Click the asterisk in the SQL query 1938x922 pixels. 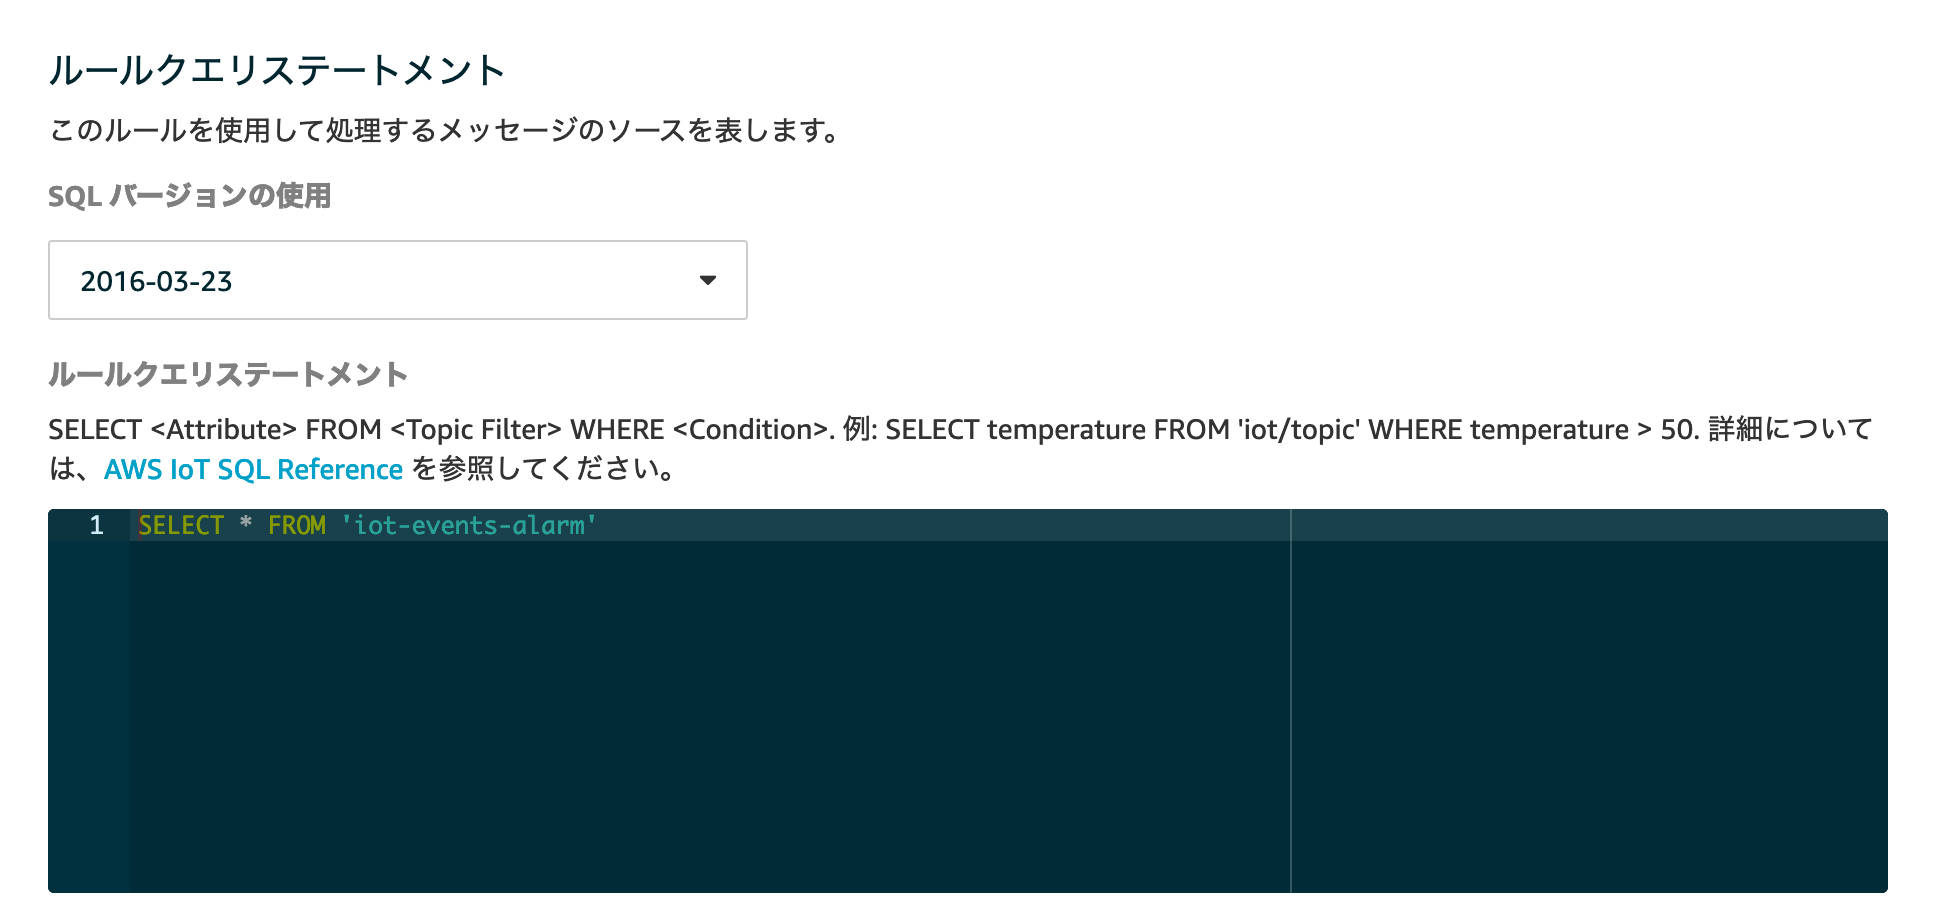245,525
